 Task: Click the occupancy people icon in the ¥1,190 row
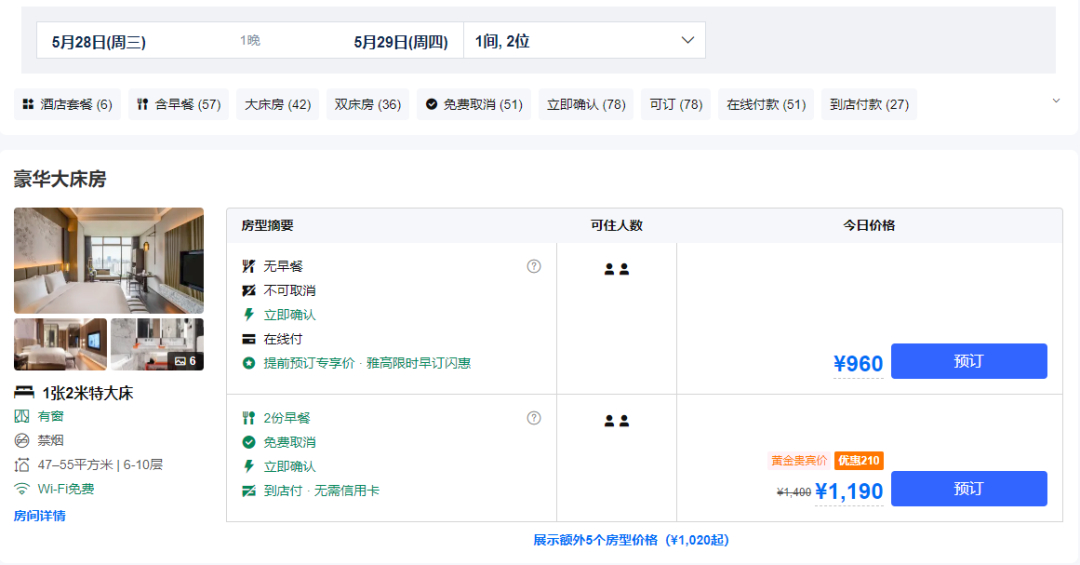616,420
